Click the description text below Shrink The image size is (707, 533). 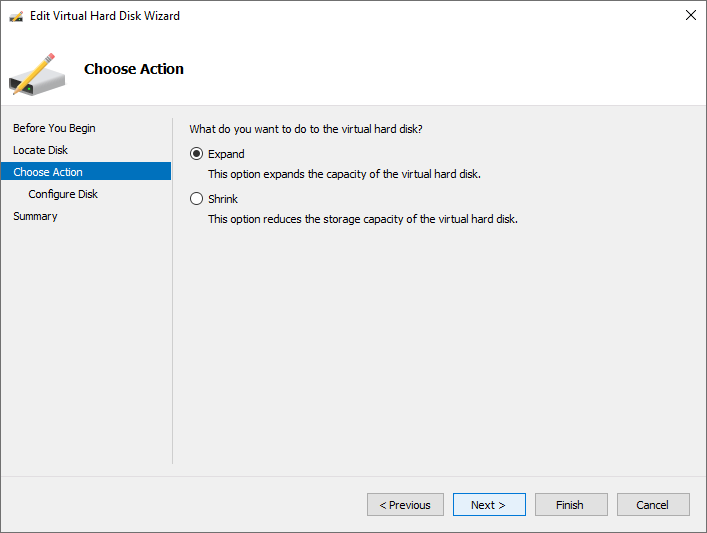[362, 219]
